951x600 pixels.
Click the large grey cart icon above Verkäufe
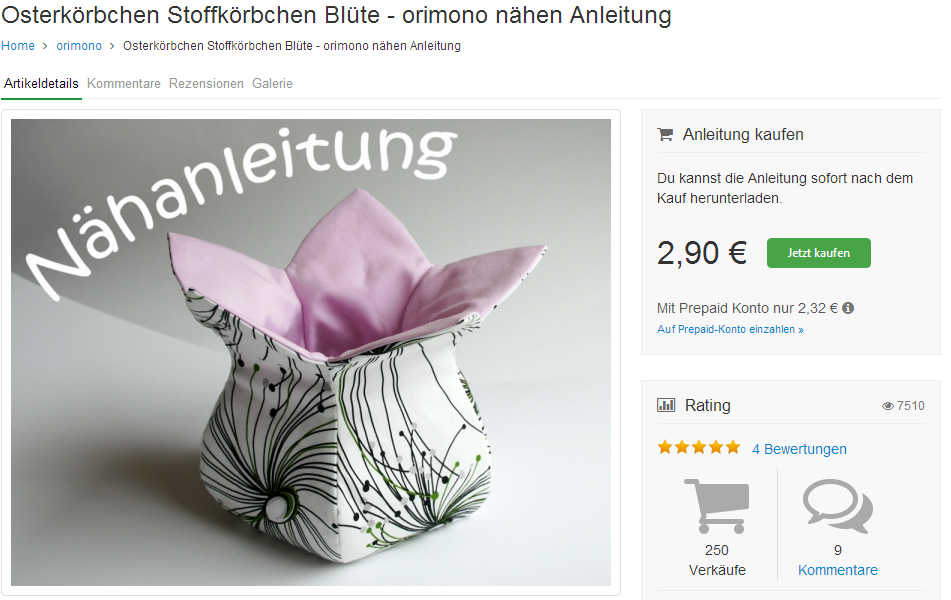[717, 506]
